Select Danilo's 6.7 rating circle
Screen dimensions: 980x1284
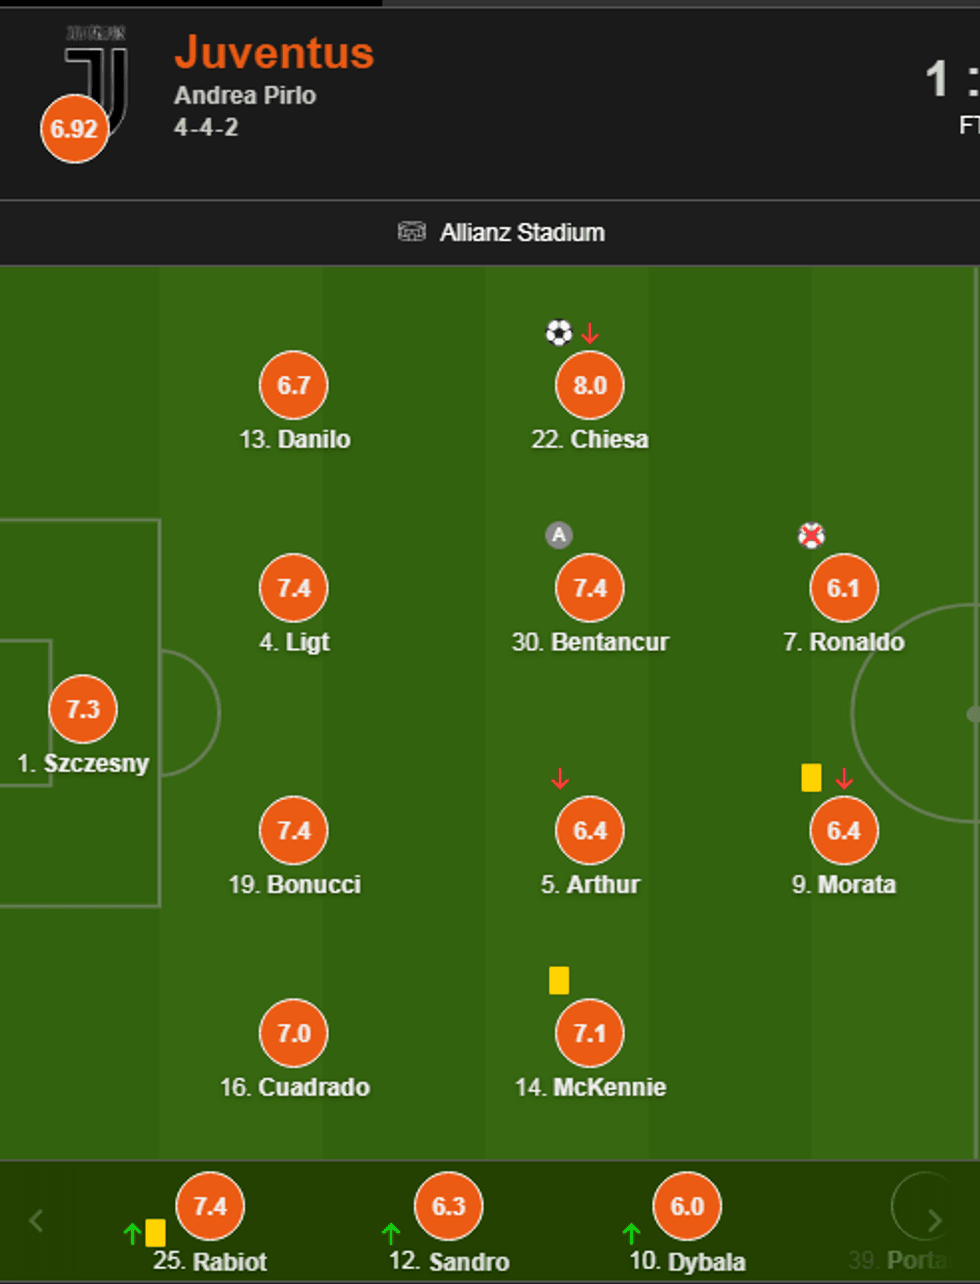[x=293, y=385]
